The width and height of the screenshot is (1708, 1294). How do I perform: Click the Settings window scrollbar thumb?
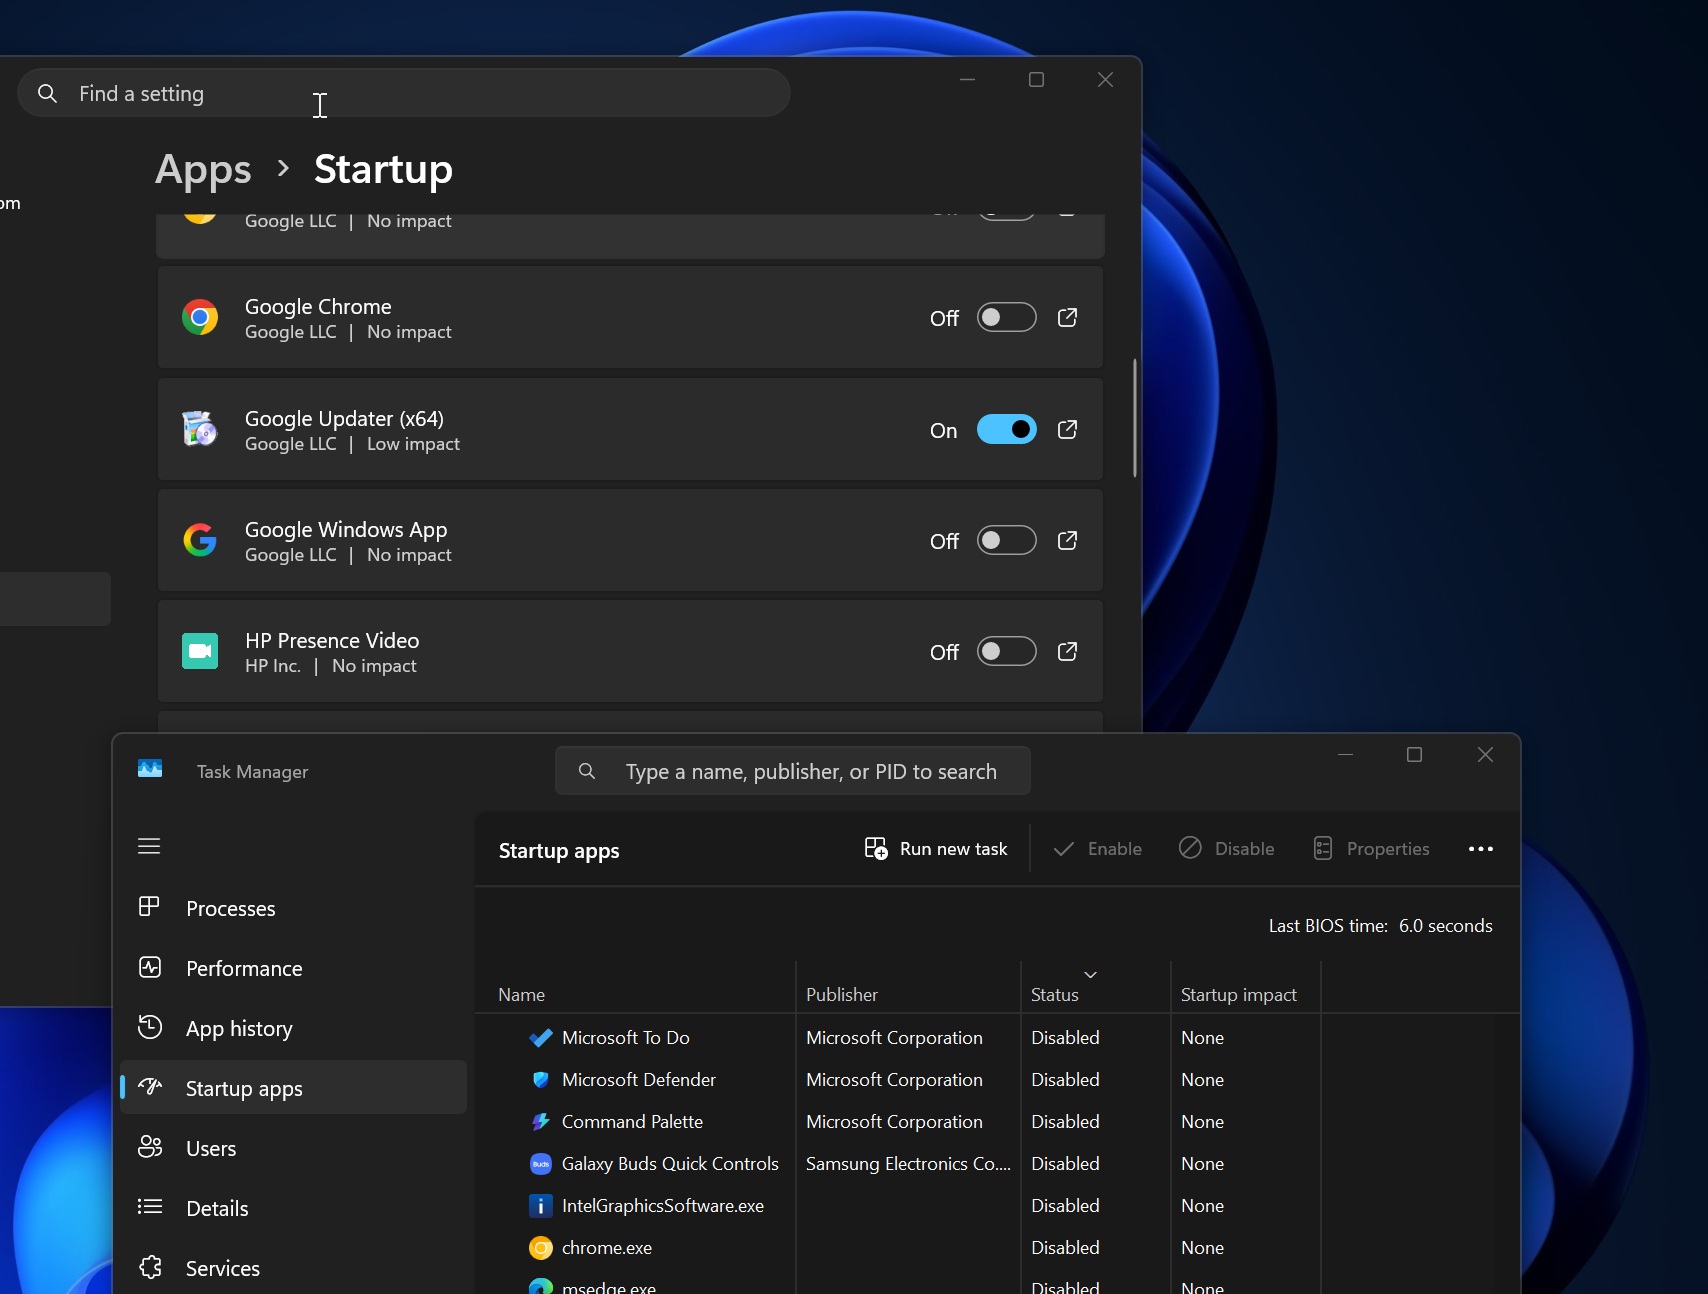1134,418
